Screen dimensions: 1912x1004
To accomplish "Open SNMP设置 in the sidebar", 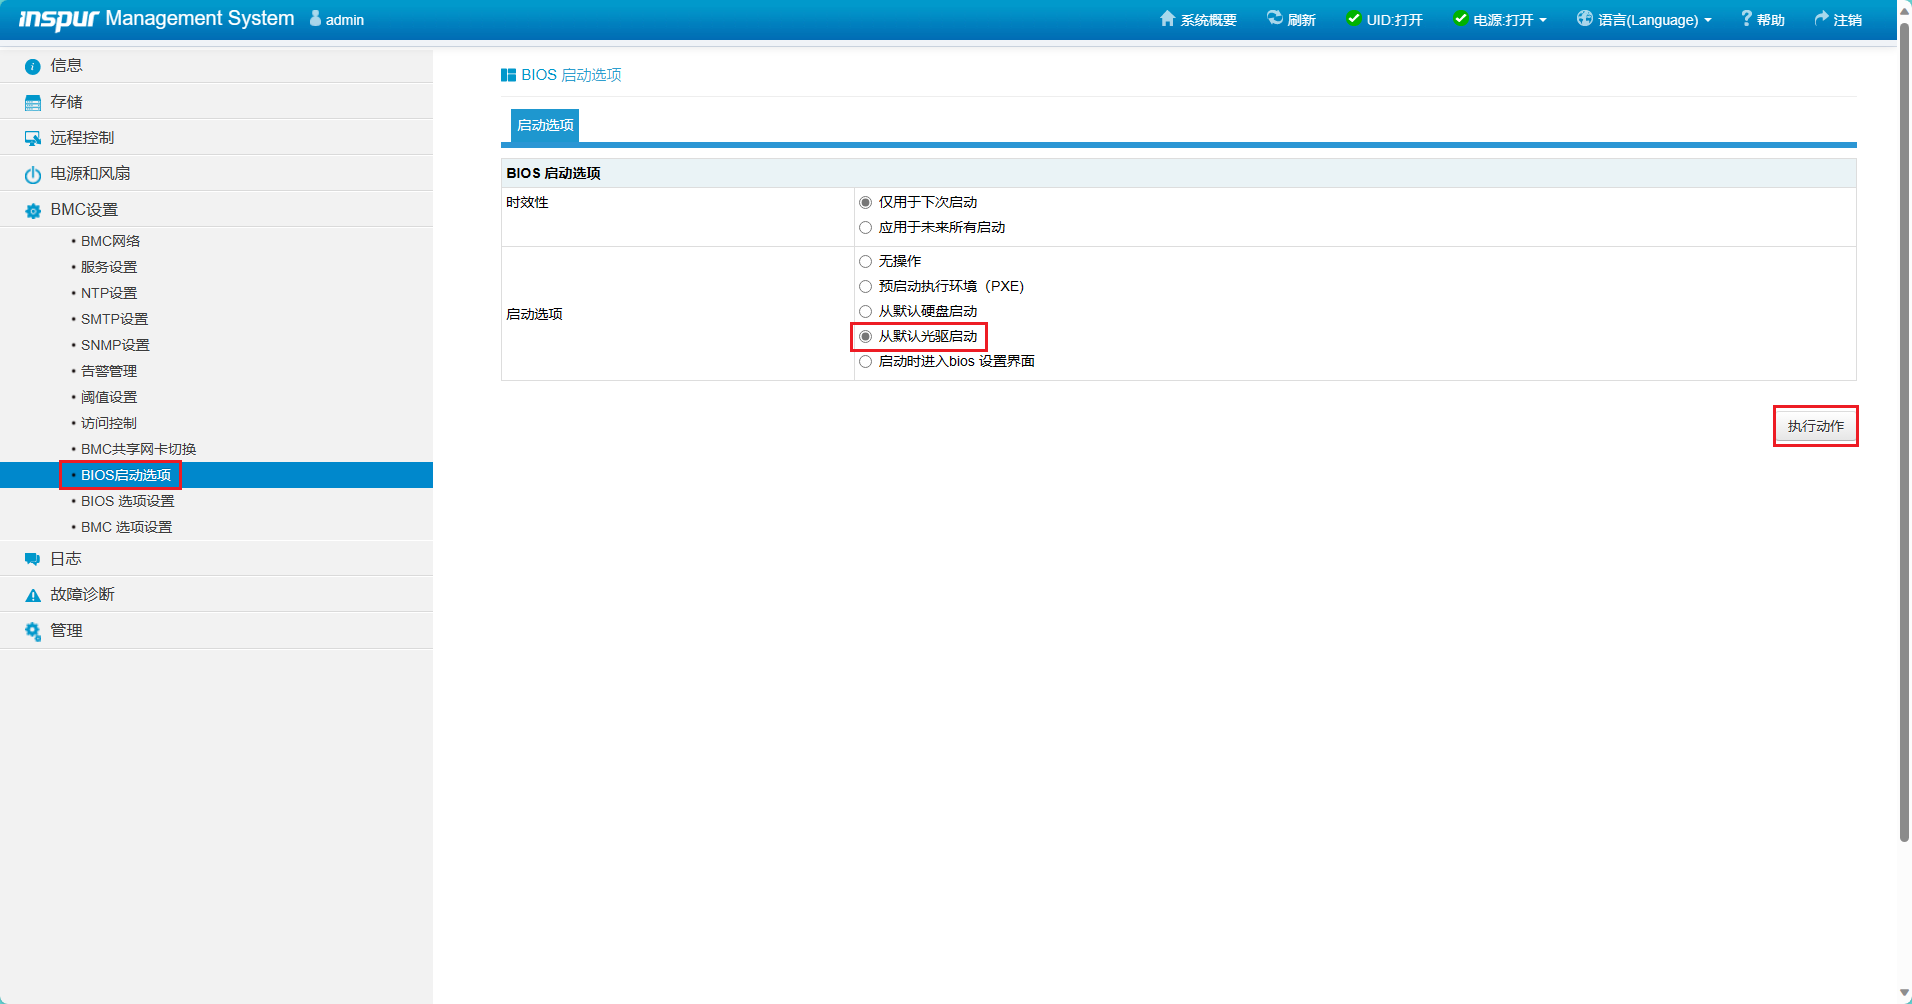I will [x=115, y=345].
